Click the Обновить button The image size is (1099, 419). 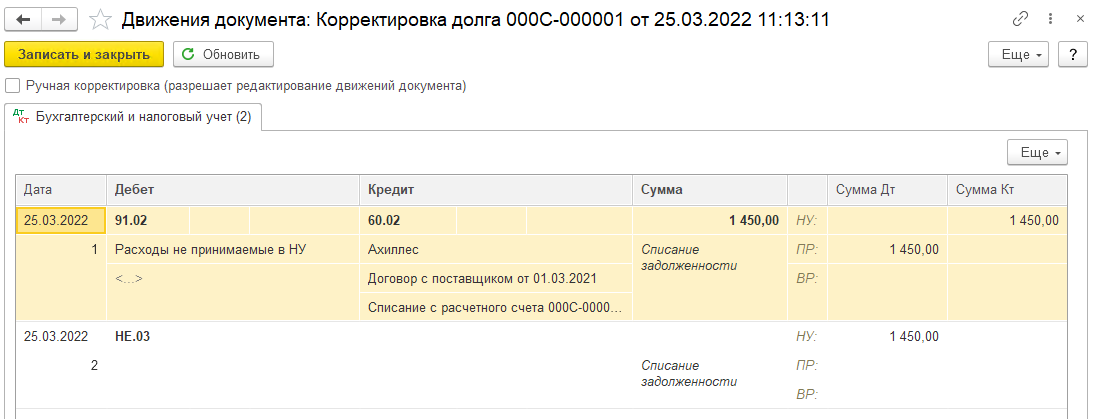[224, 55]
